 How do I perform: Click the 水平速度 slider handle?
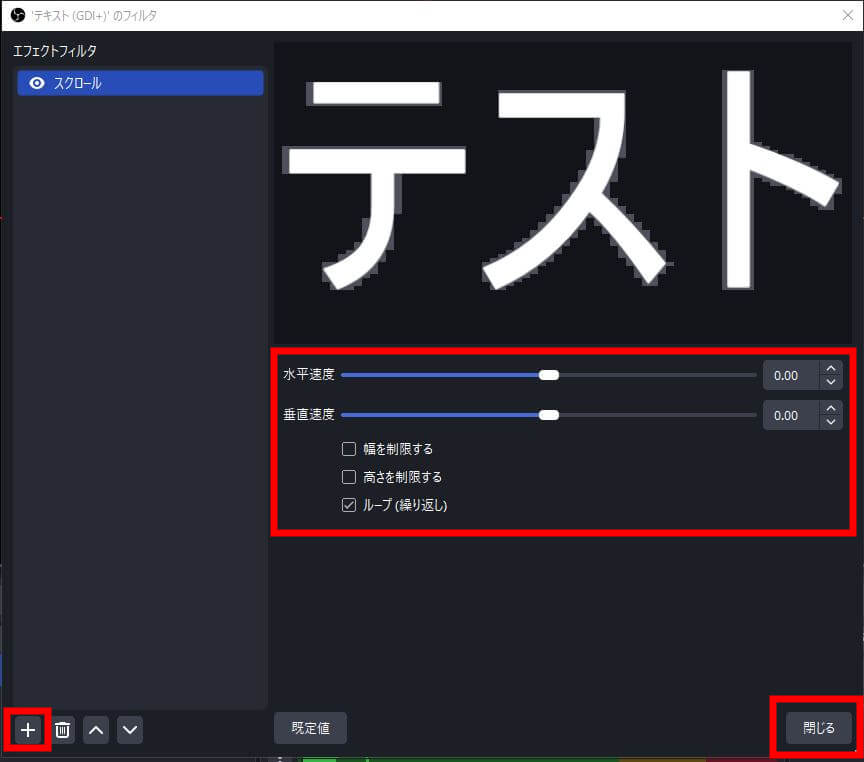[549, 375]
